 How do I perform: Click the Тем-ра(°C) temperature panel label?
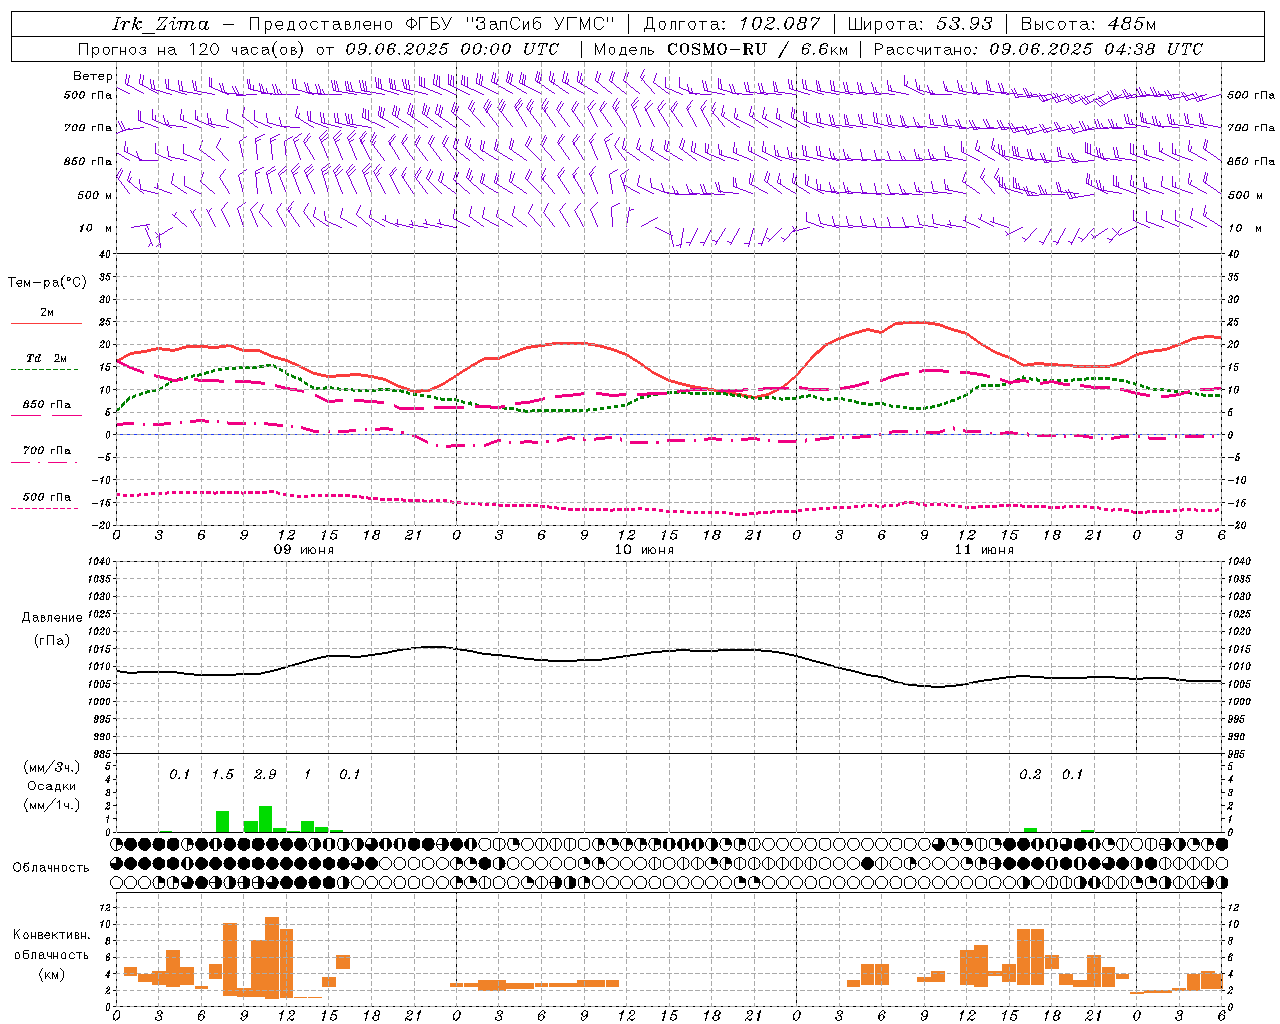tap(47, 282)
